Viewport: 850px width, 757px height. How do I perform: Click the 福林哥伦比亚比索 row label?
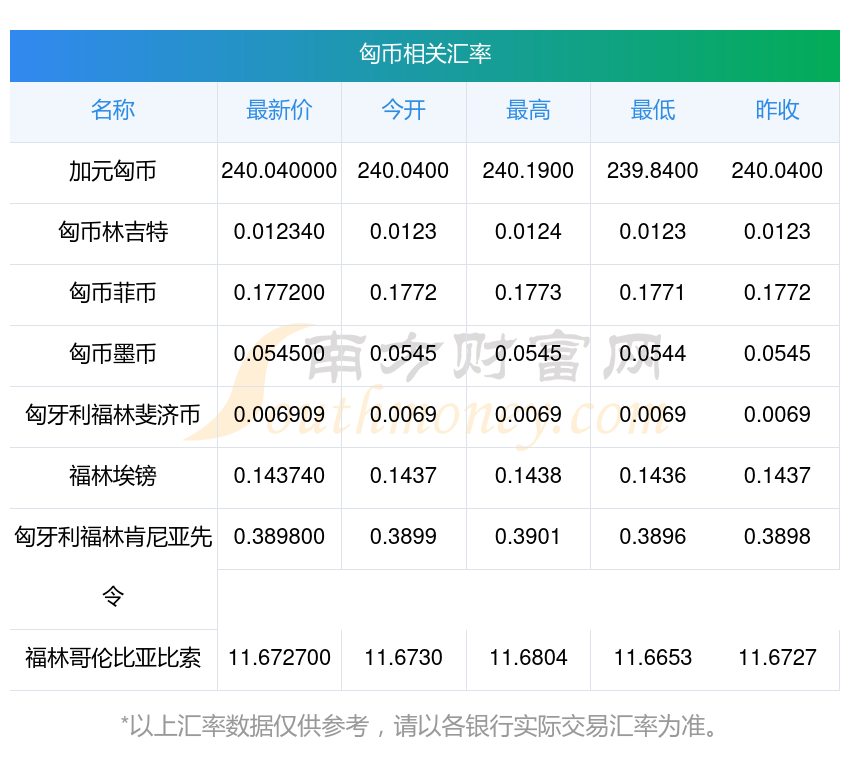click(113, 659)
